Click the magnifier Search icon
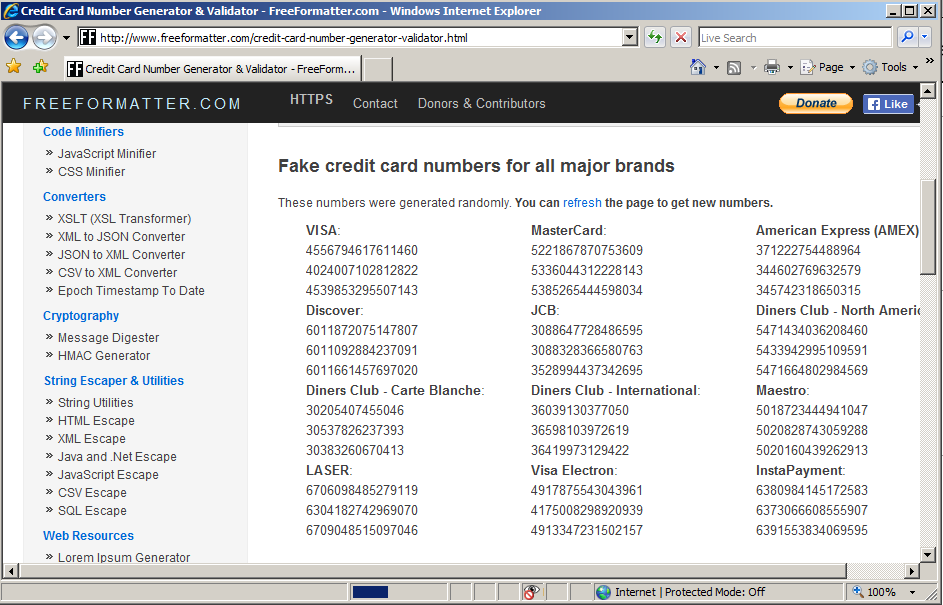Screen dimensions: 943x605 point(907,38)
